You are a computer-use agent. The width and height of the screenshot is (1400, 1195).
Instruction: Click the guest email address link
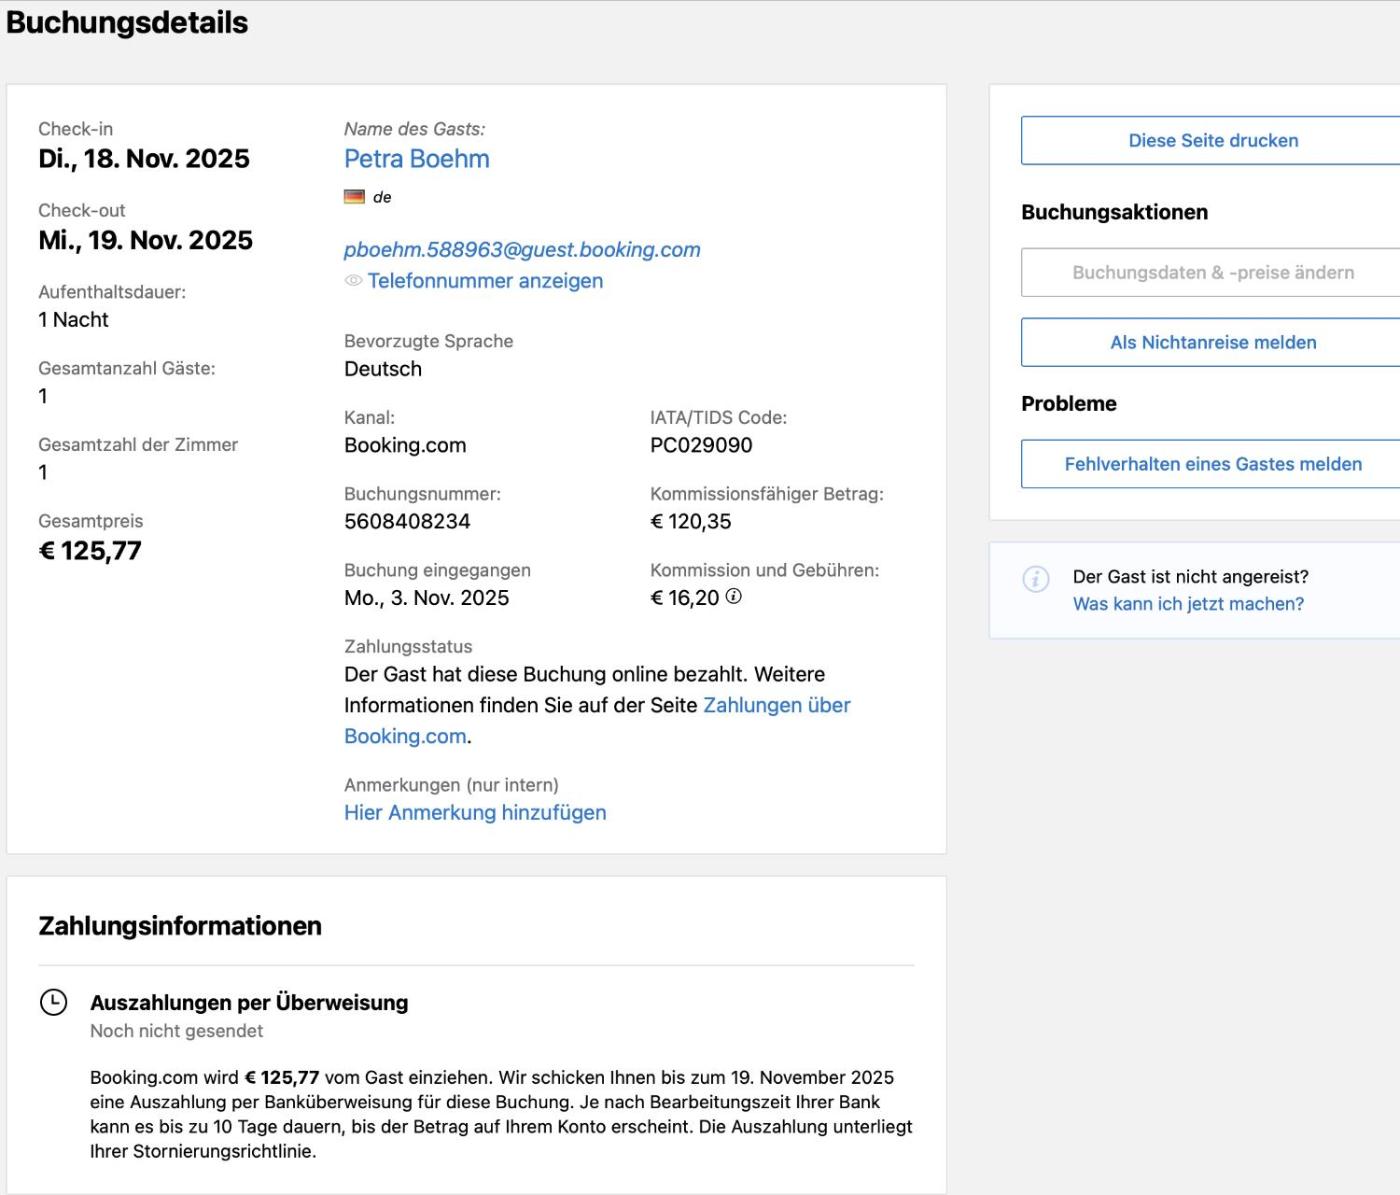coord(522,250)
